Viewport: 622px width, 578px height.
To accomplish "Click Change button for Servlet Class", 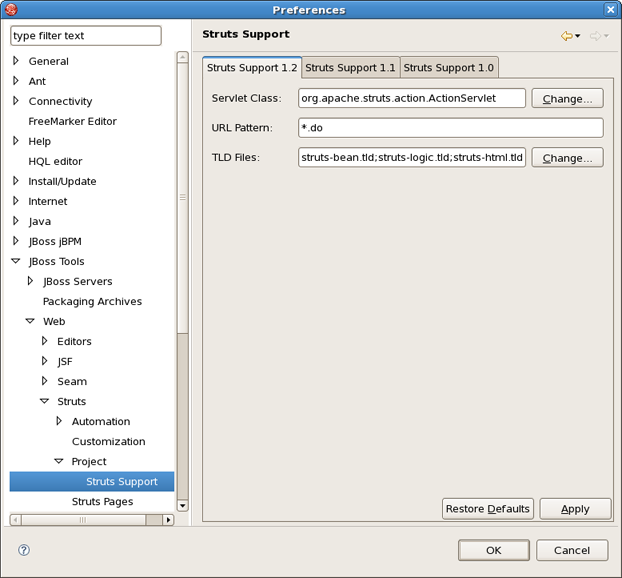I will pos(567,98).
